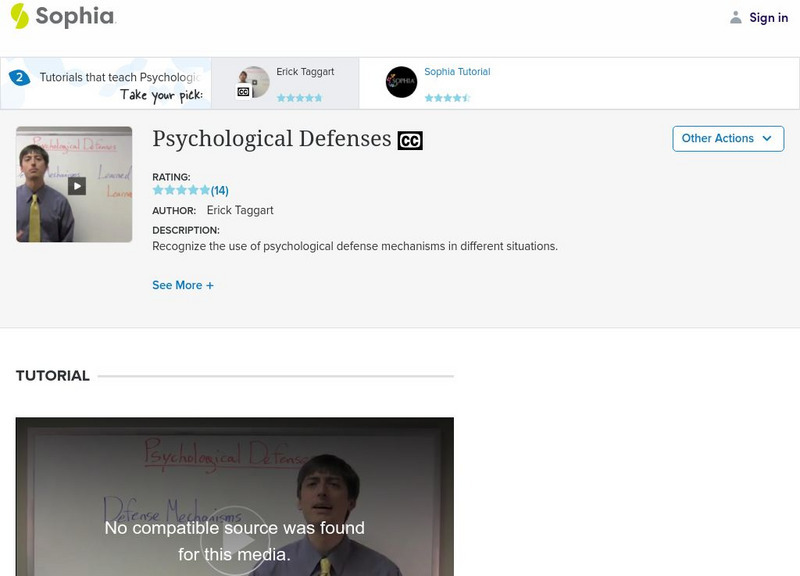Image resolution: width=800 pixels, height=576 pixels.
Task: Click the Sophia Tutorial avatar icon
Action: [x=401, y=82]
